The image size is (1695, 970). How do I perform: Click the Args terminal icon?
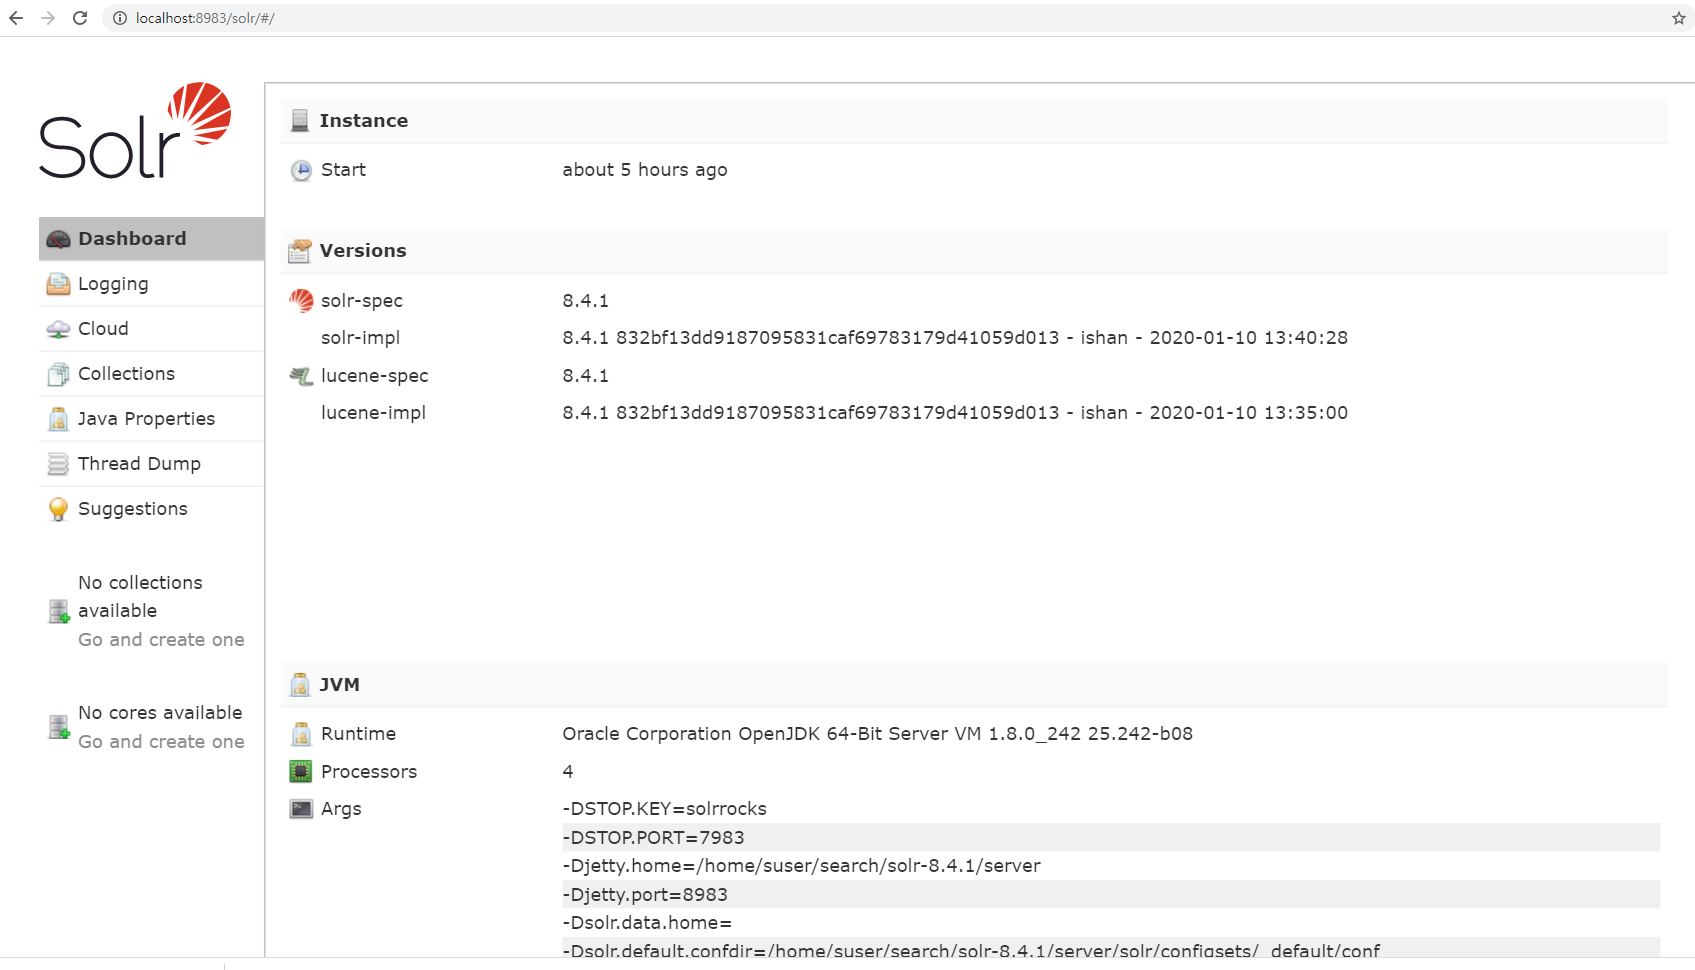pos(301,809)
